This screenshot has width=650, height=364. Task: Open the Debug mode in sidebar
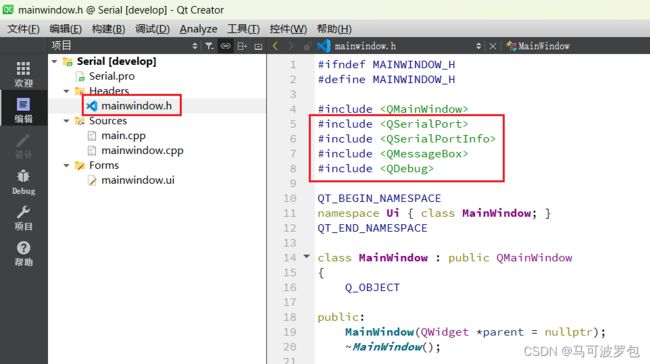click(23, 182)
